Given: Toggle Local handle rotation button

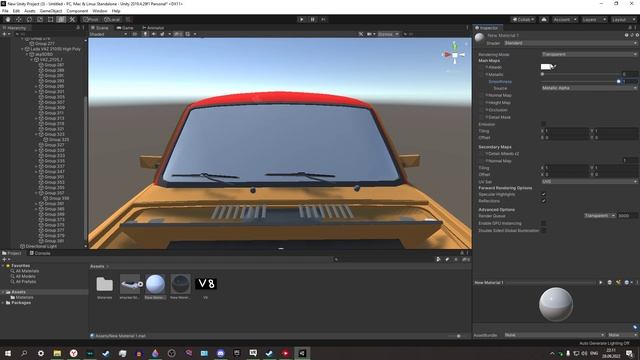Looking at the screenshot, I should (112, 19).
